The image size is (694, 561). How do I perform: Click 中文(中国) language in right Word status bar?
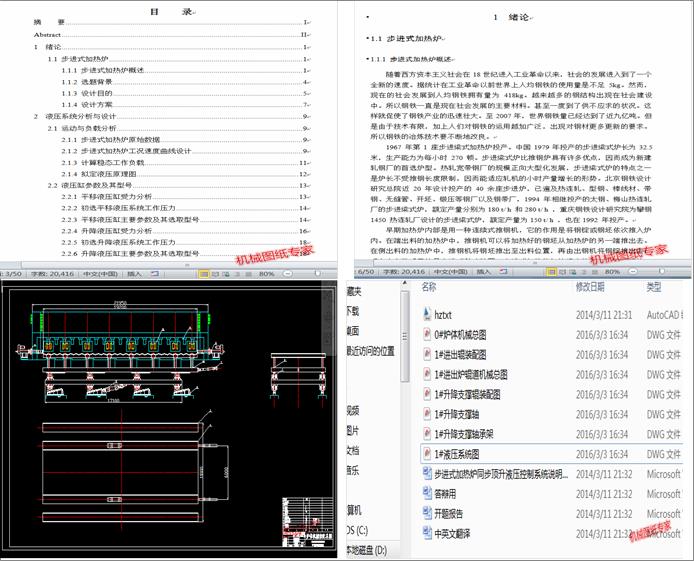[x=451, y=272]
